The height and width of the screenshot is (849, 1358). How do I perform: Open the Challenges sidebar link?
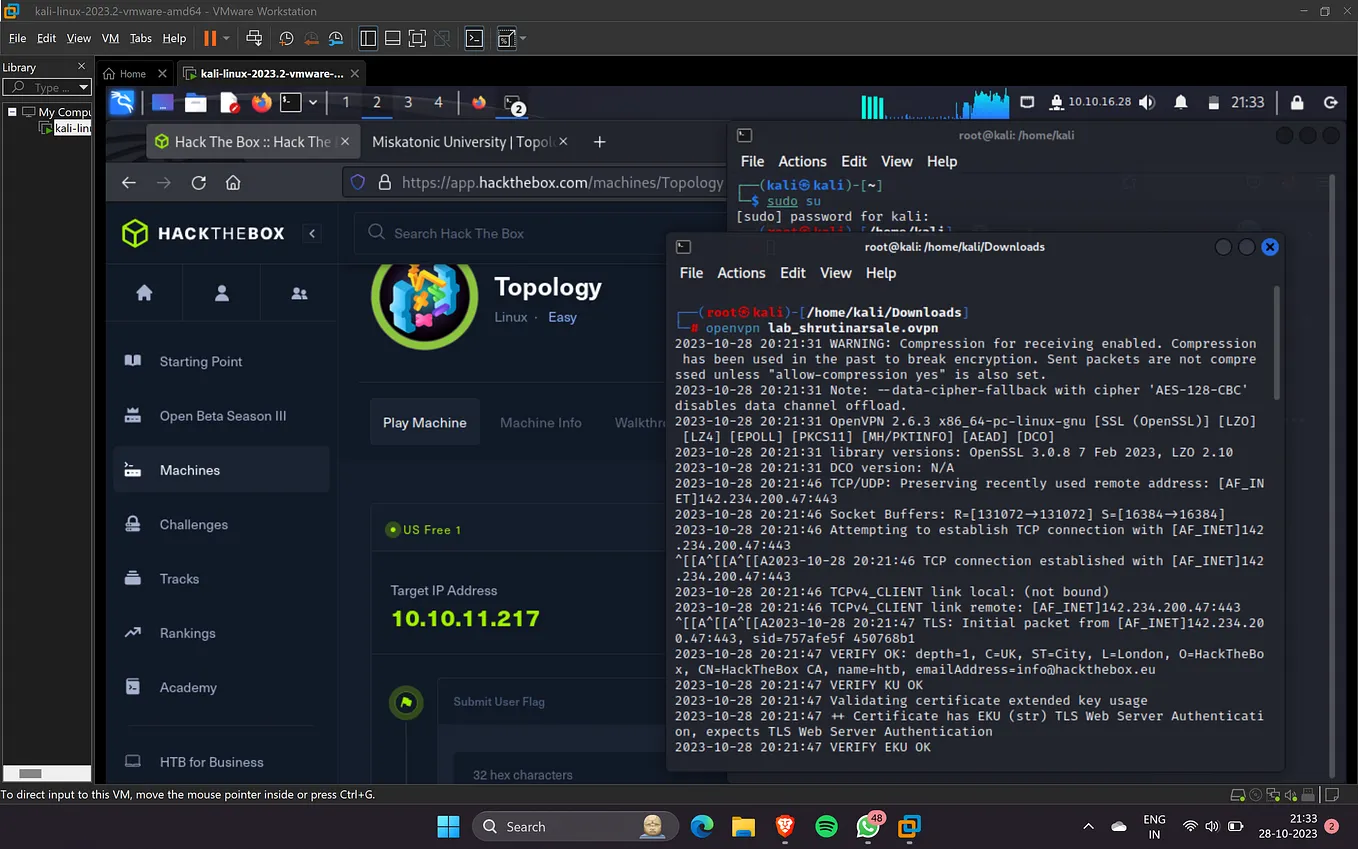tap(193, 524)
